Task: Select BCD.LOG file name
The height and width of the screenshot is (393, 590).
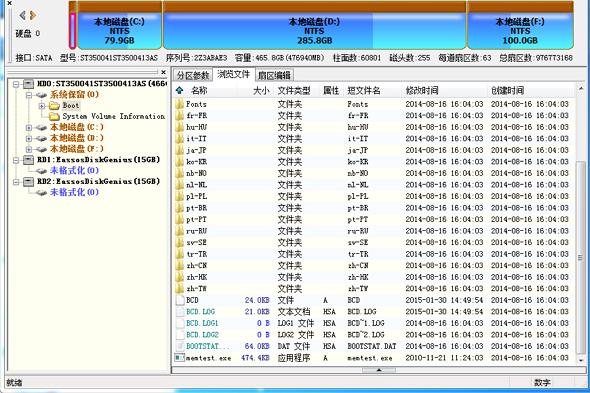Action: point(201,312)
